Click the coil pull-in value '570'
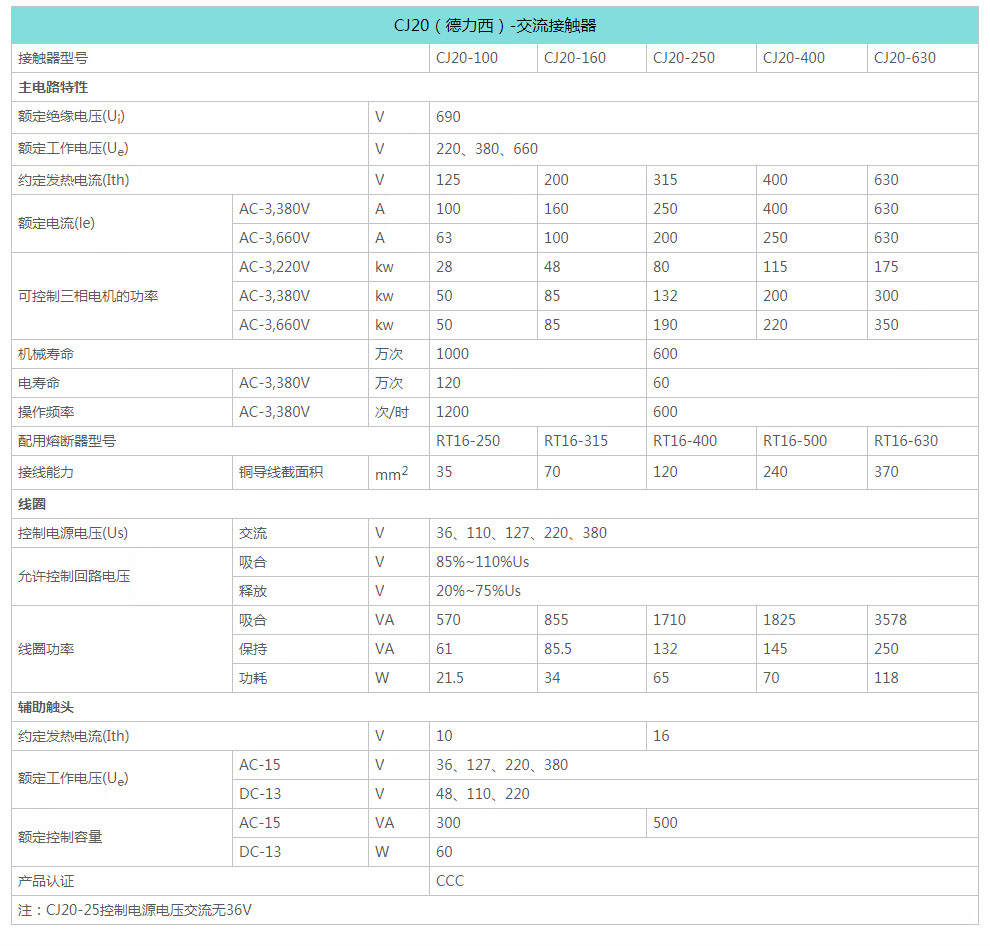The image size is (990, 946). (x=448, y=620)
